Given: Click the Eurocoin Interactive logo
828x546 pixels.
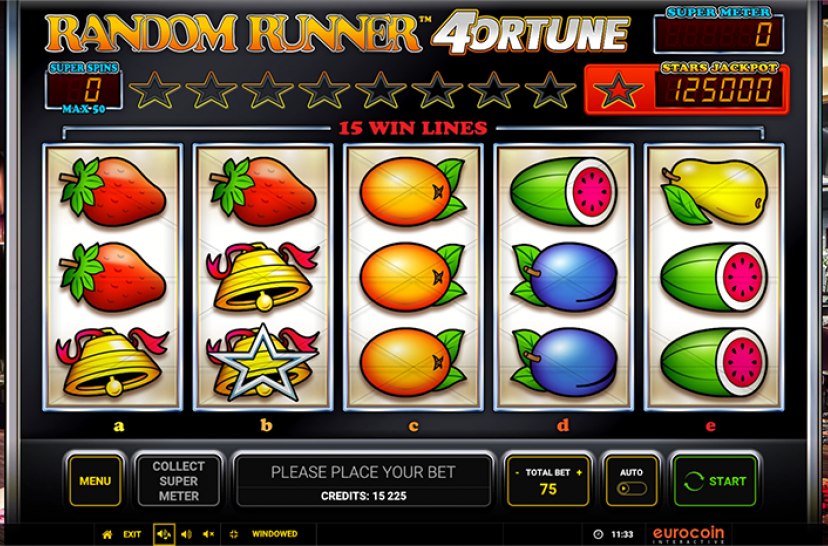Looking at the screenshot, I should (689, 534).
